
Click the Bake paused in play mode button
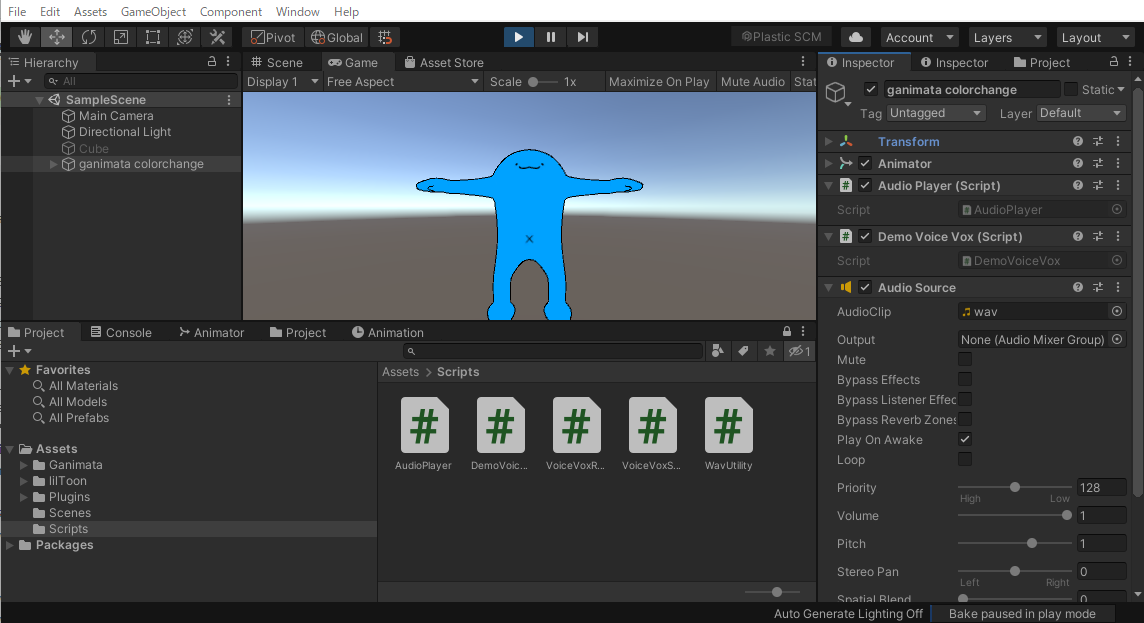click(1023, 613)
